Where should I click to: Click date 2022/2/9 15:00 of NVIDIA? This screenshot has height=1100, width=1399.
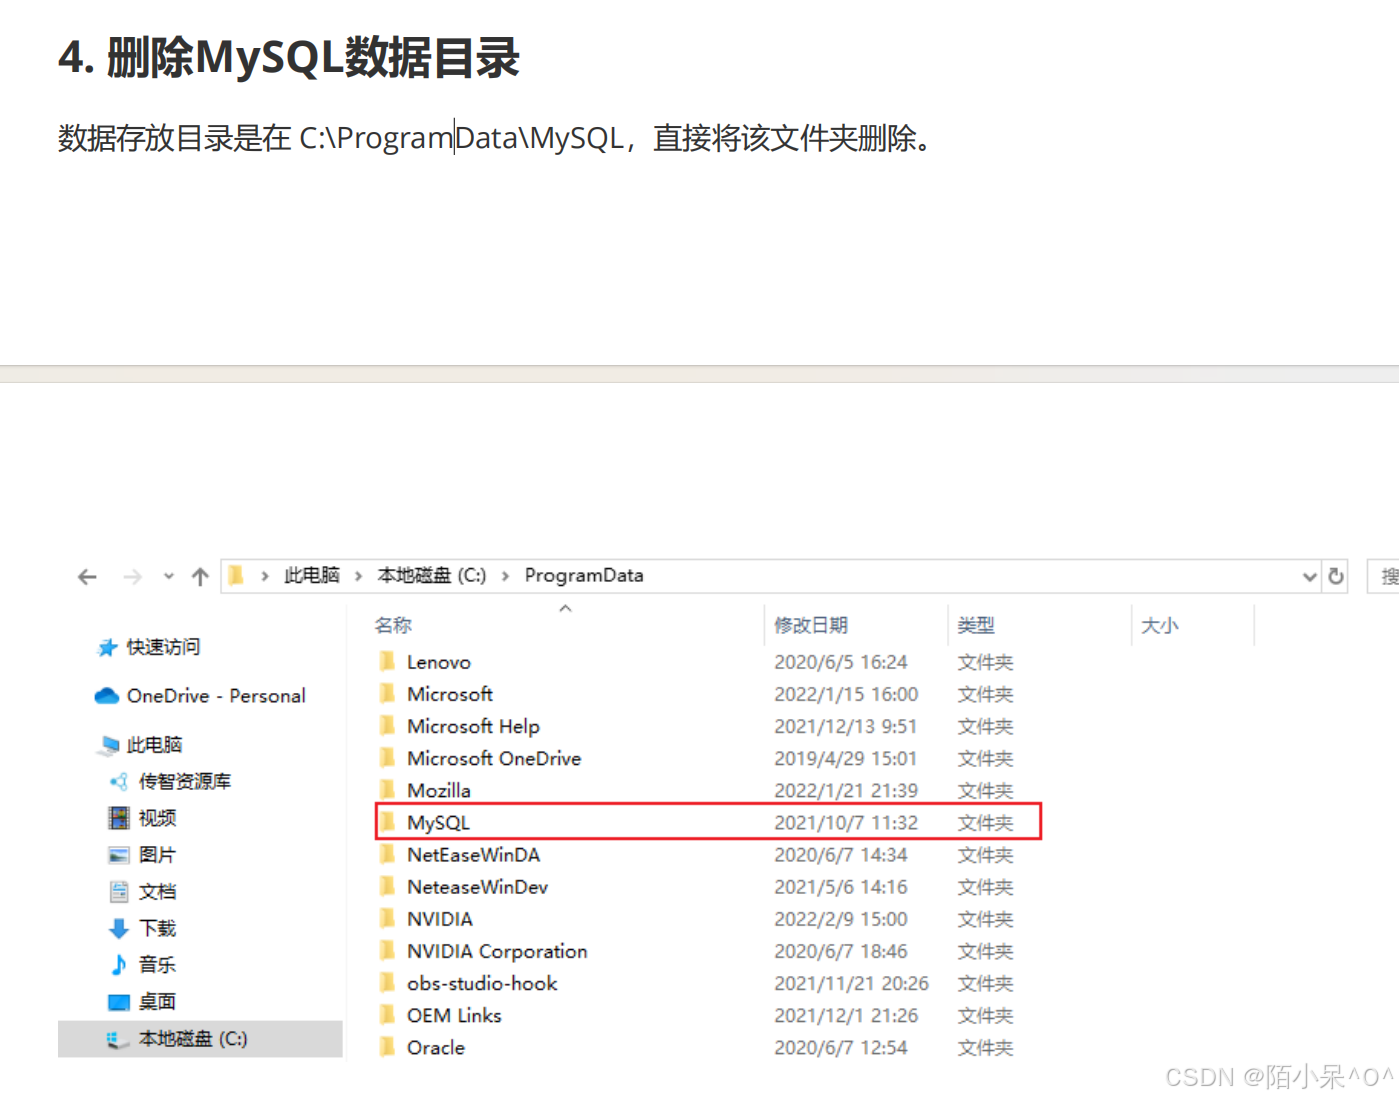click(x=841, y=919)
